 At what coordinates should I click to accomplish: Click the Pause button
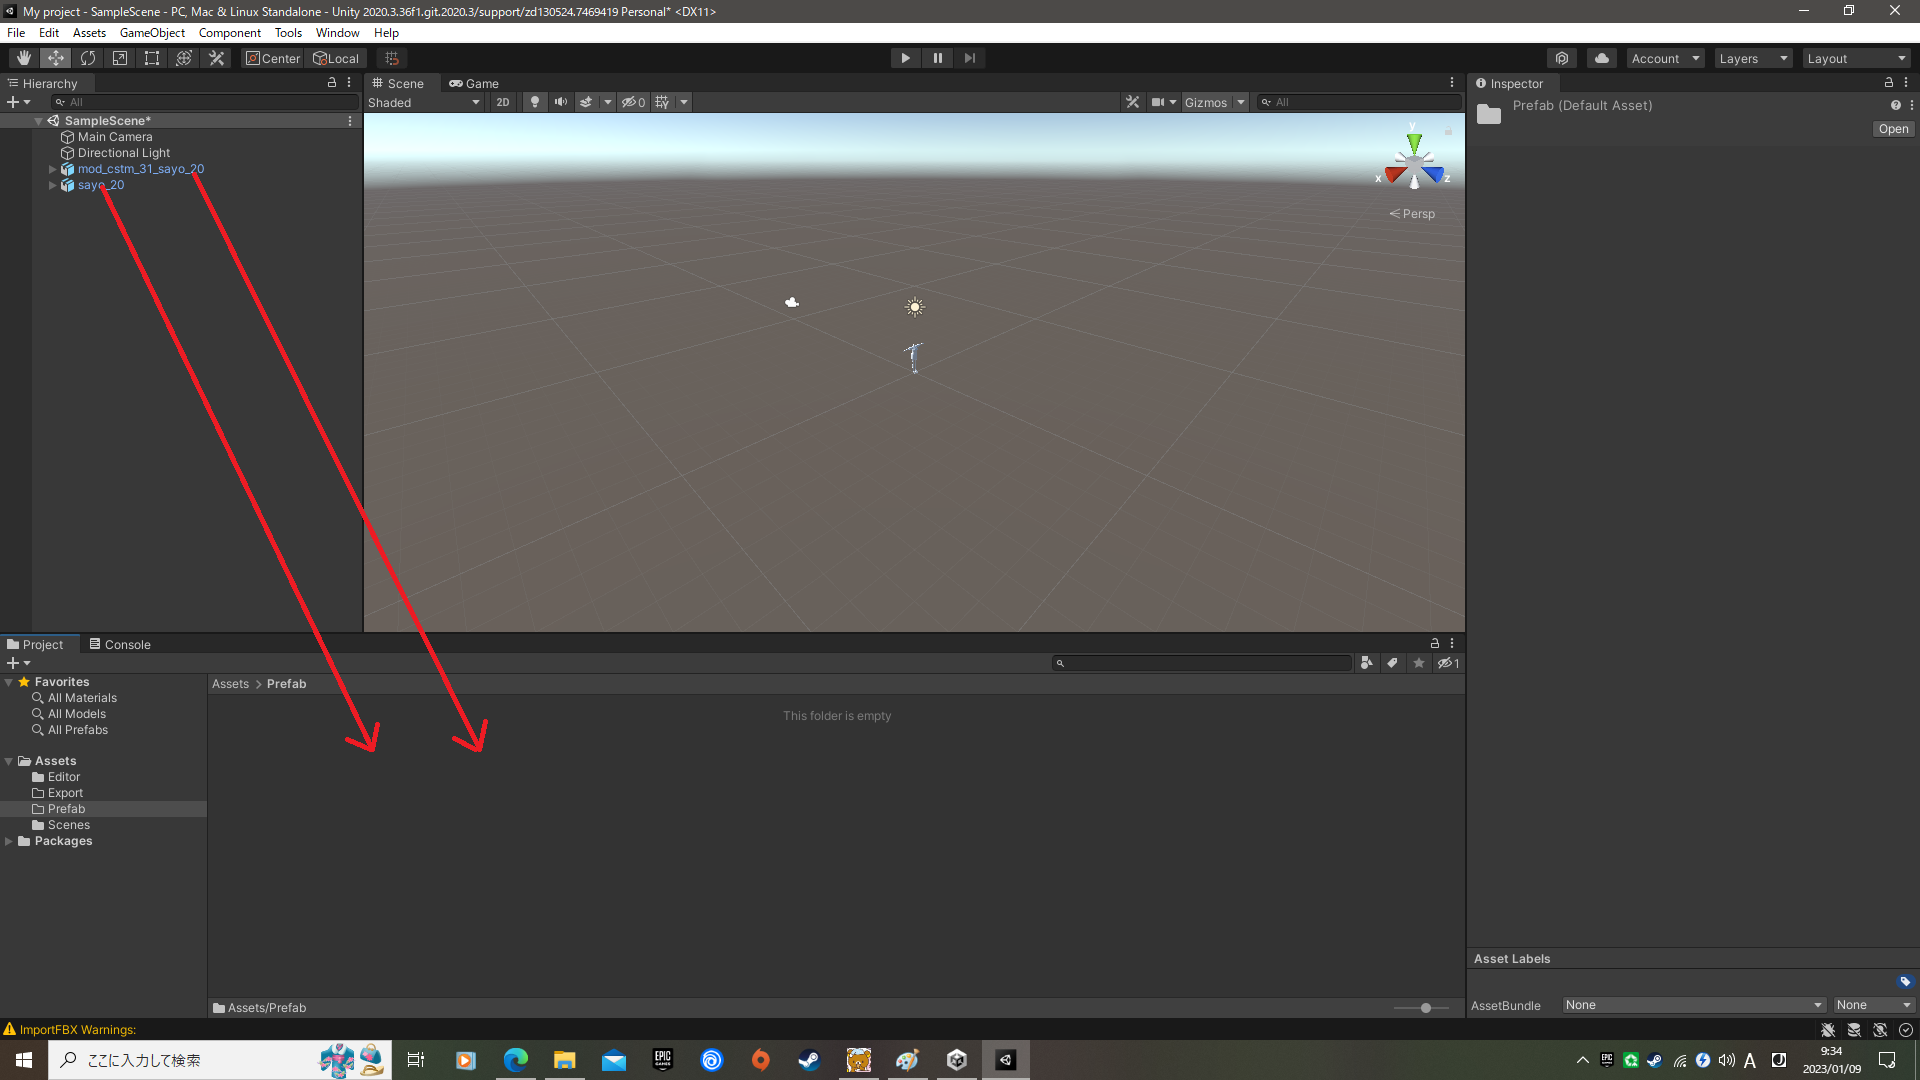coord(937,58)
